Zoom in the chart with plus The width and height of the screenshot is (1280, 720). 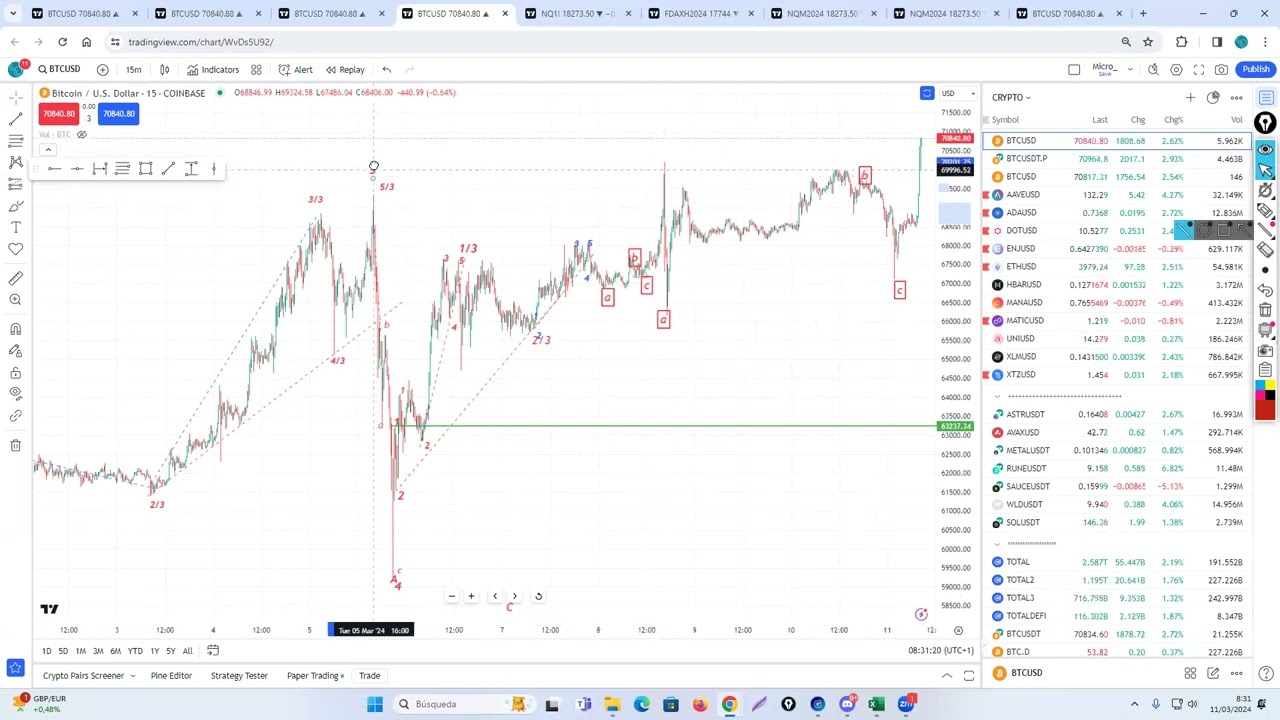pyautogui.click(x=471, y=596)
